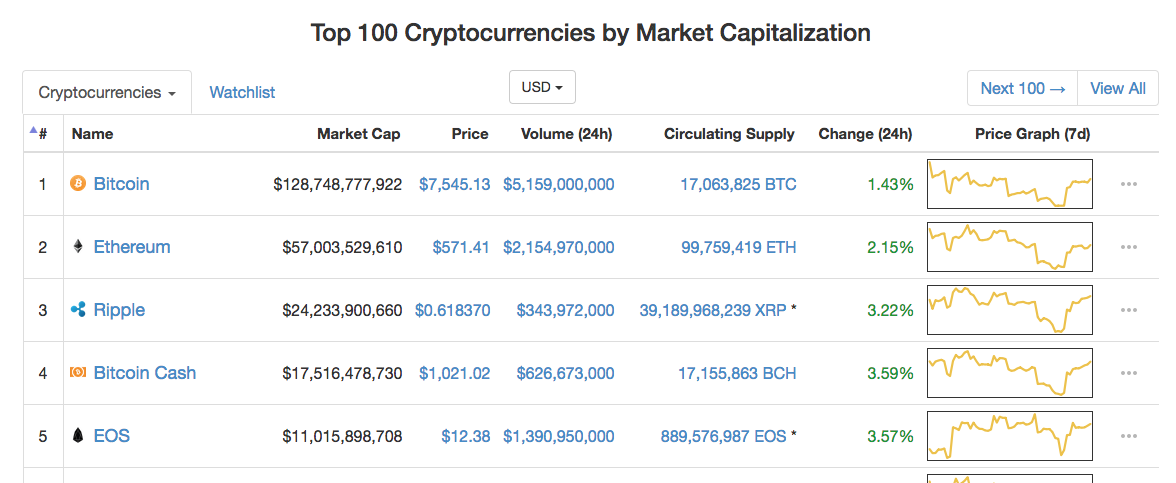Open the three-dot menu for EOS row

click(1129, 436)
